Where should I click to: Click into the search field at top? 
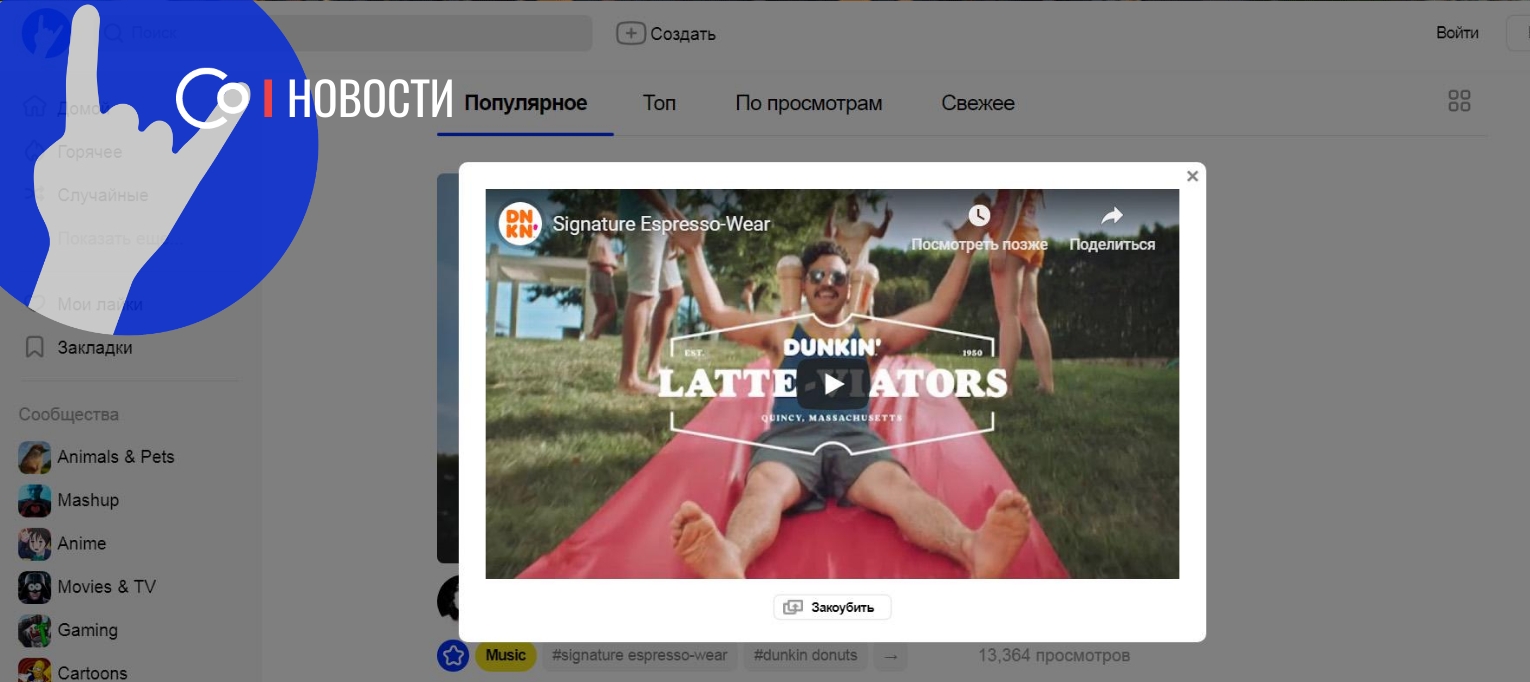345,33
